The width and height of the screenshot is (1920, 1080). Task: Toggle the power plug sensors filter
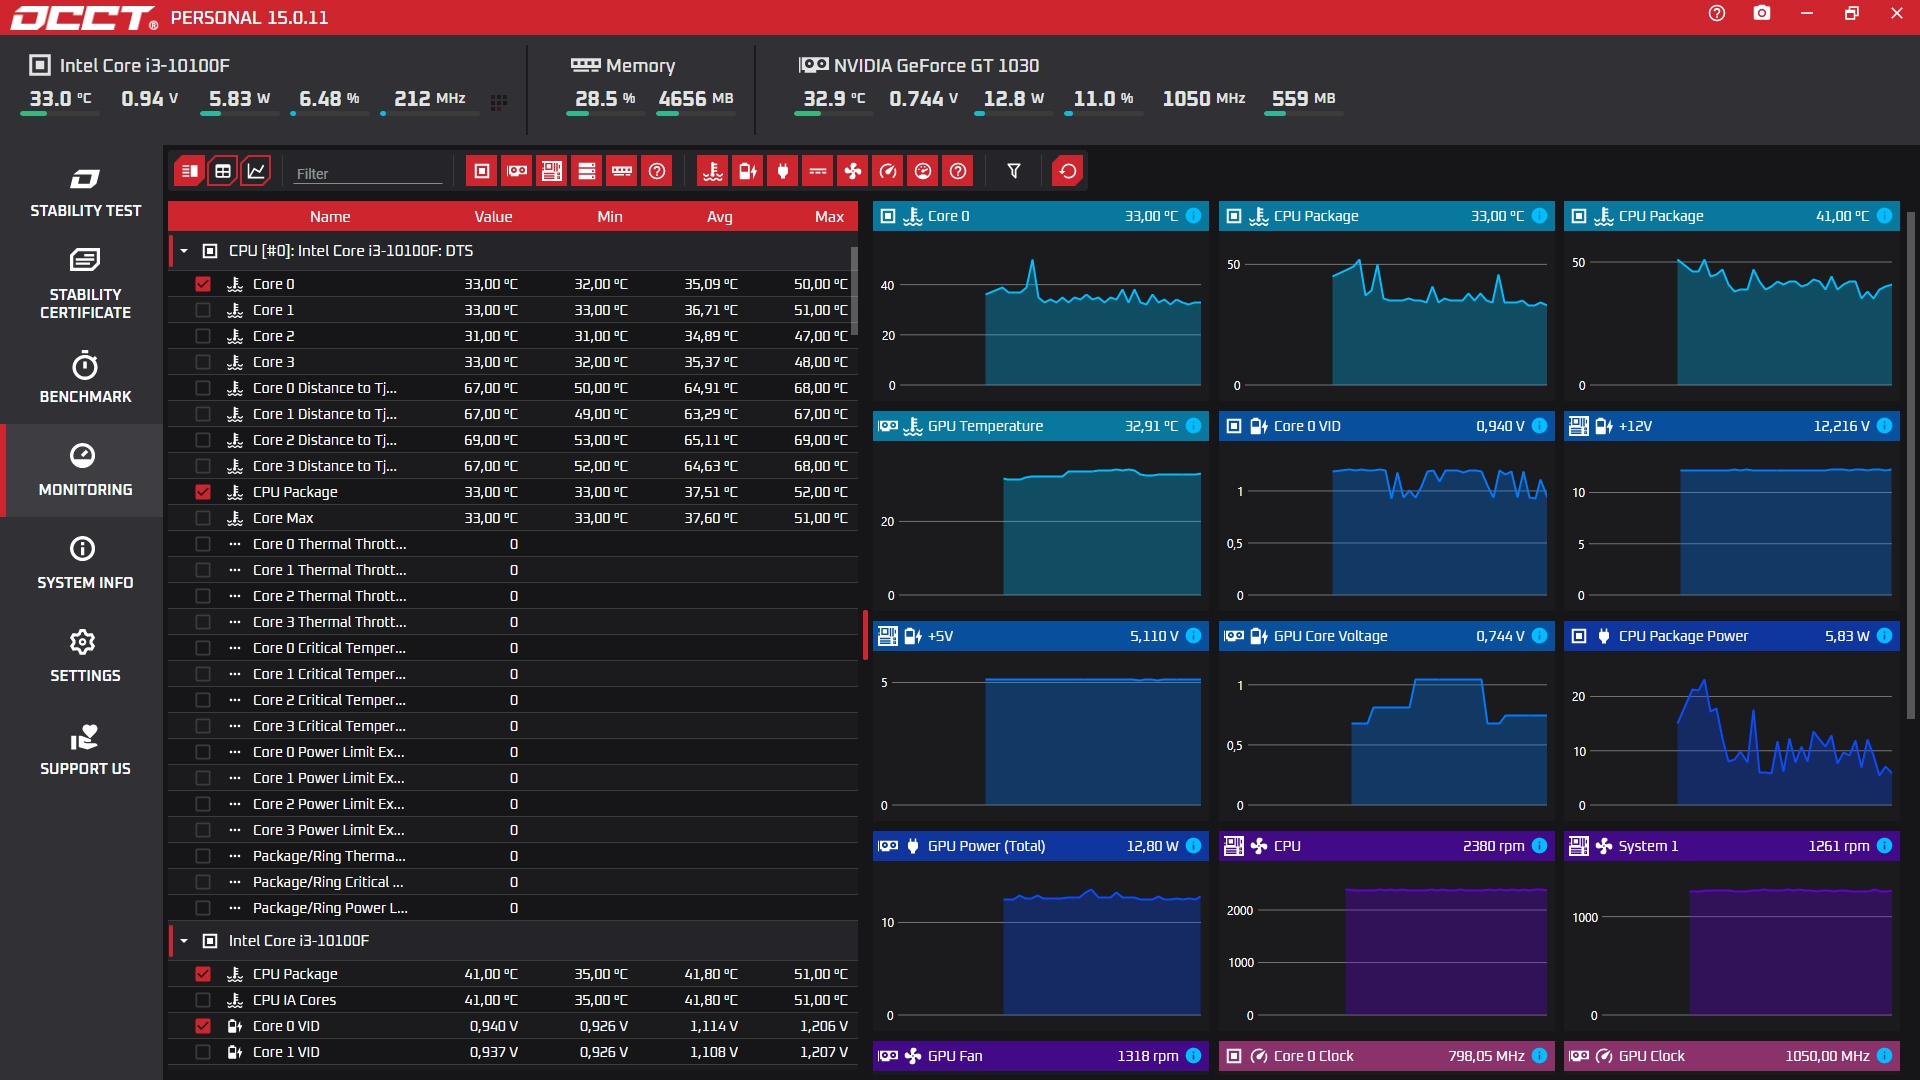tap(783, 172)
